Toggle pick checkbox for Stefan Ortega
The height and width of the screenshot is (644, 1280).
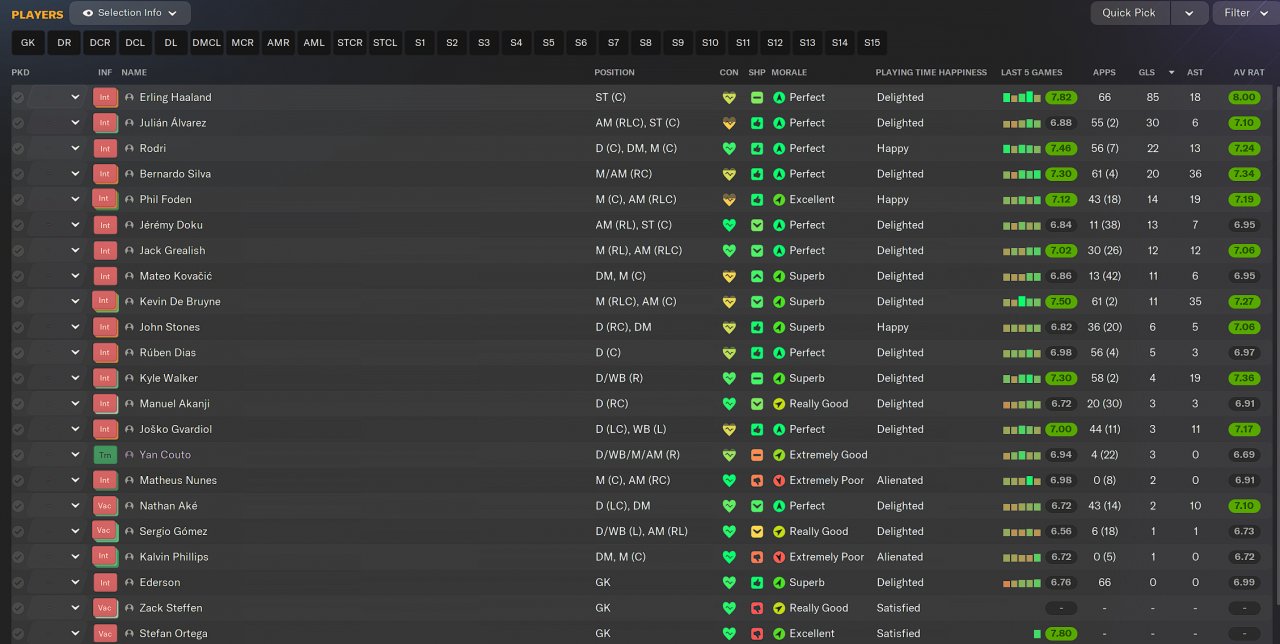point(18,634)
